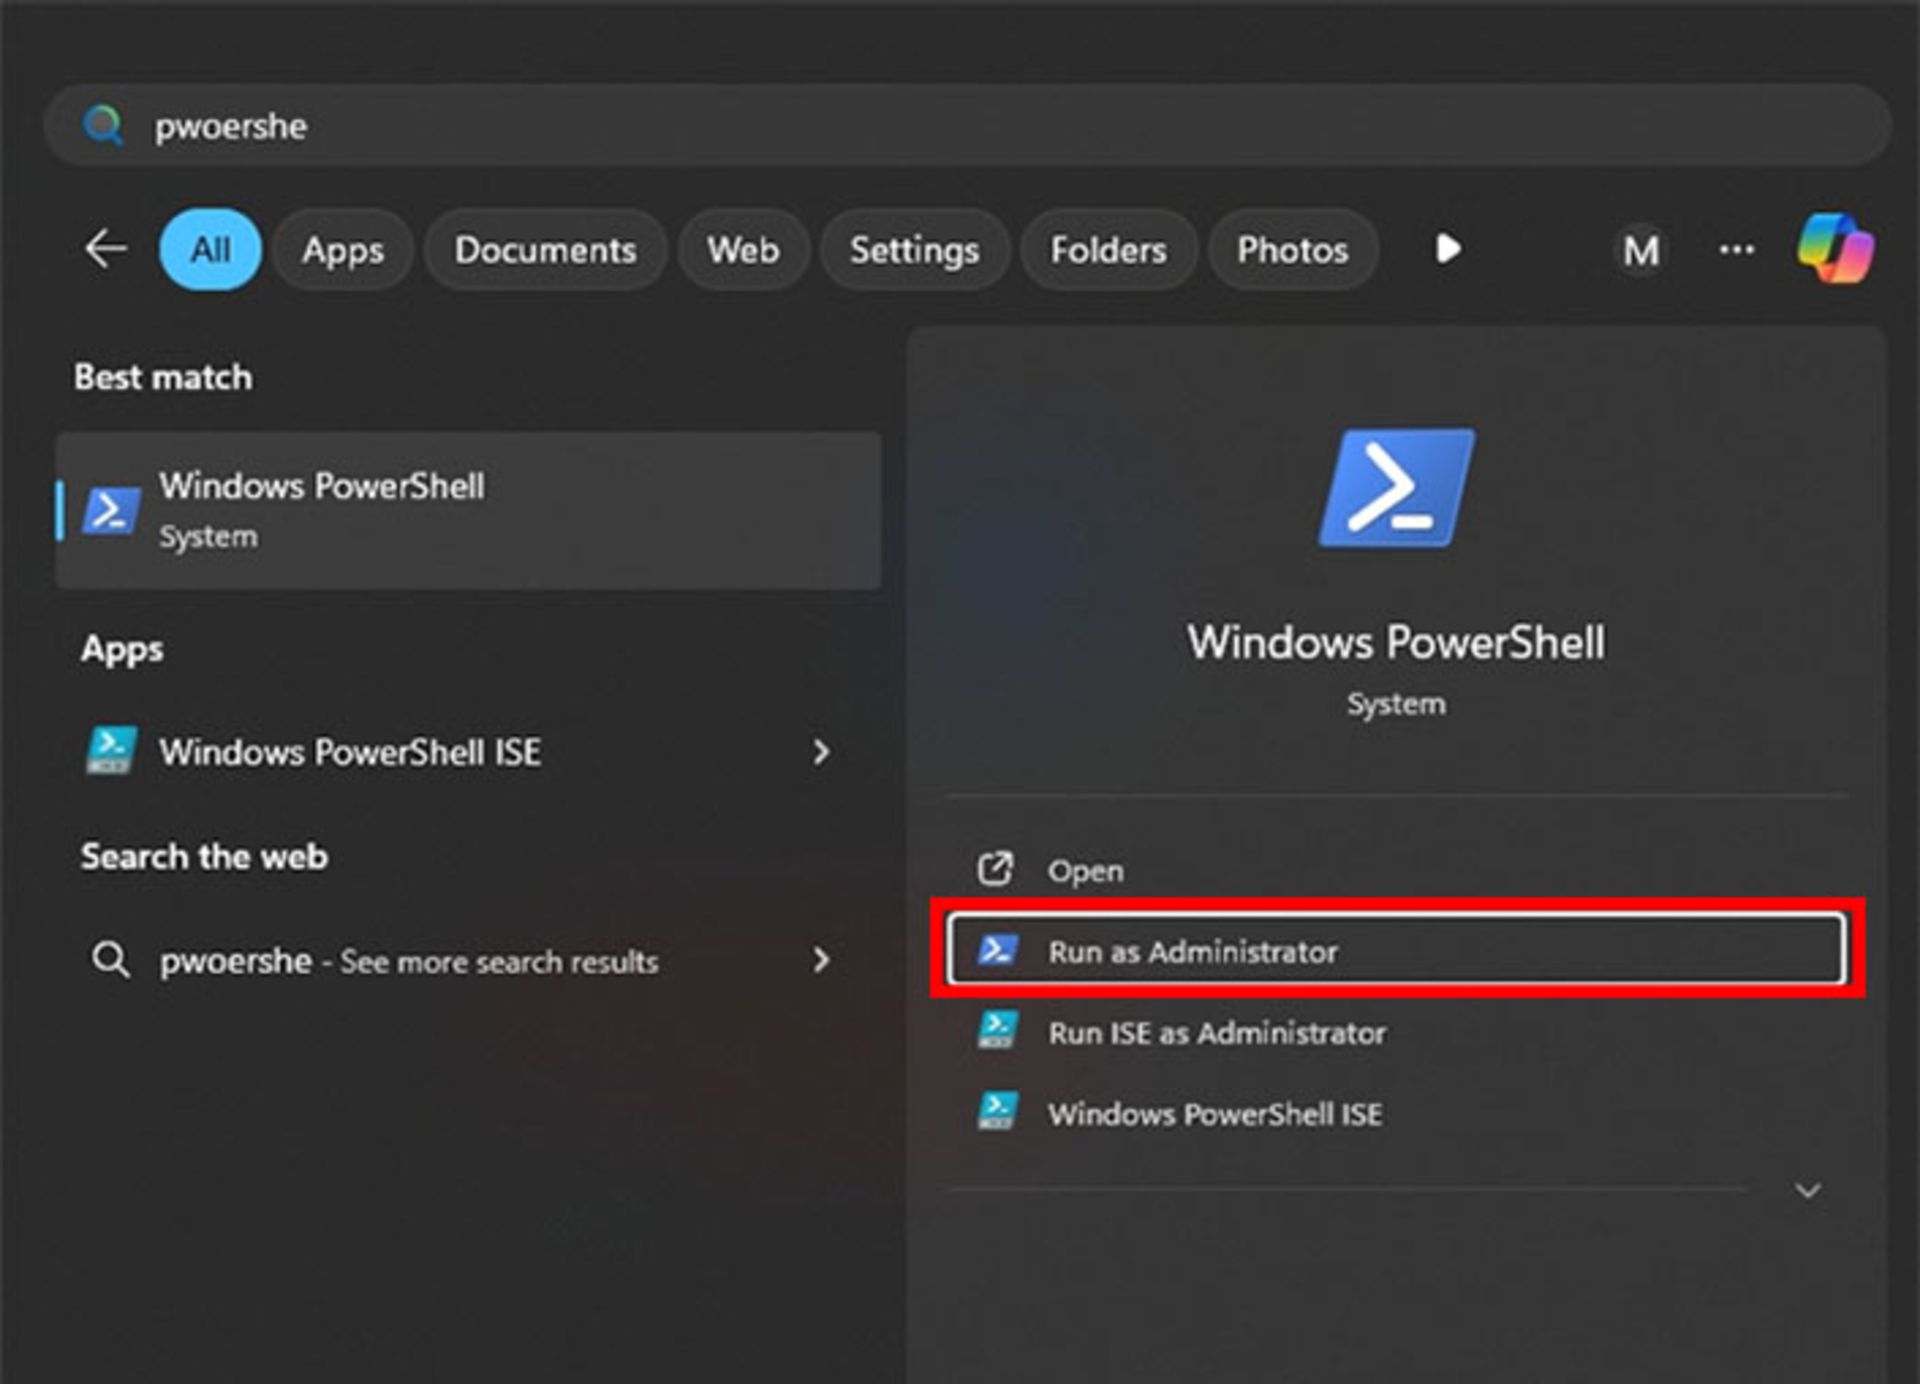The height and width of the screenshot is (1384, 1920).
Task: Switch to the Settings filter tab
Action: (x=914, y=249)
